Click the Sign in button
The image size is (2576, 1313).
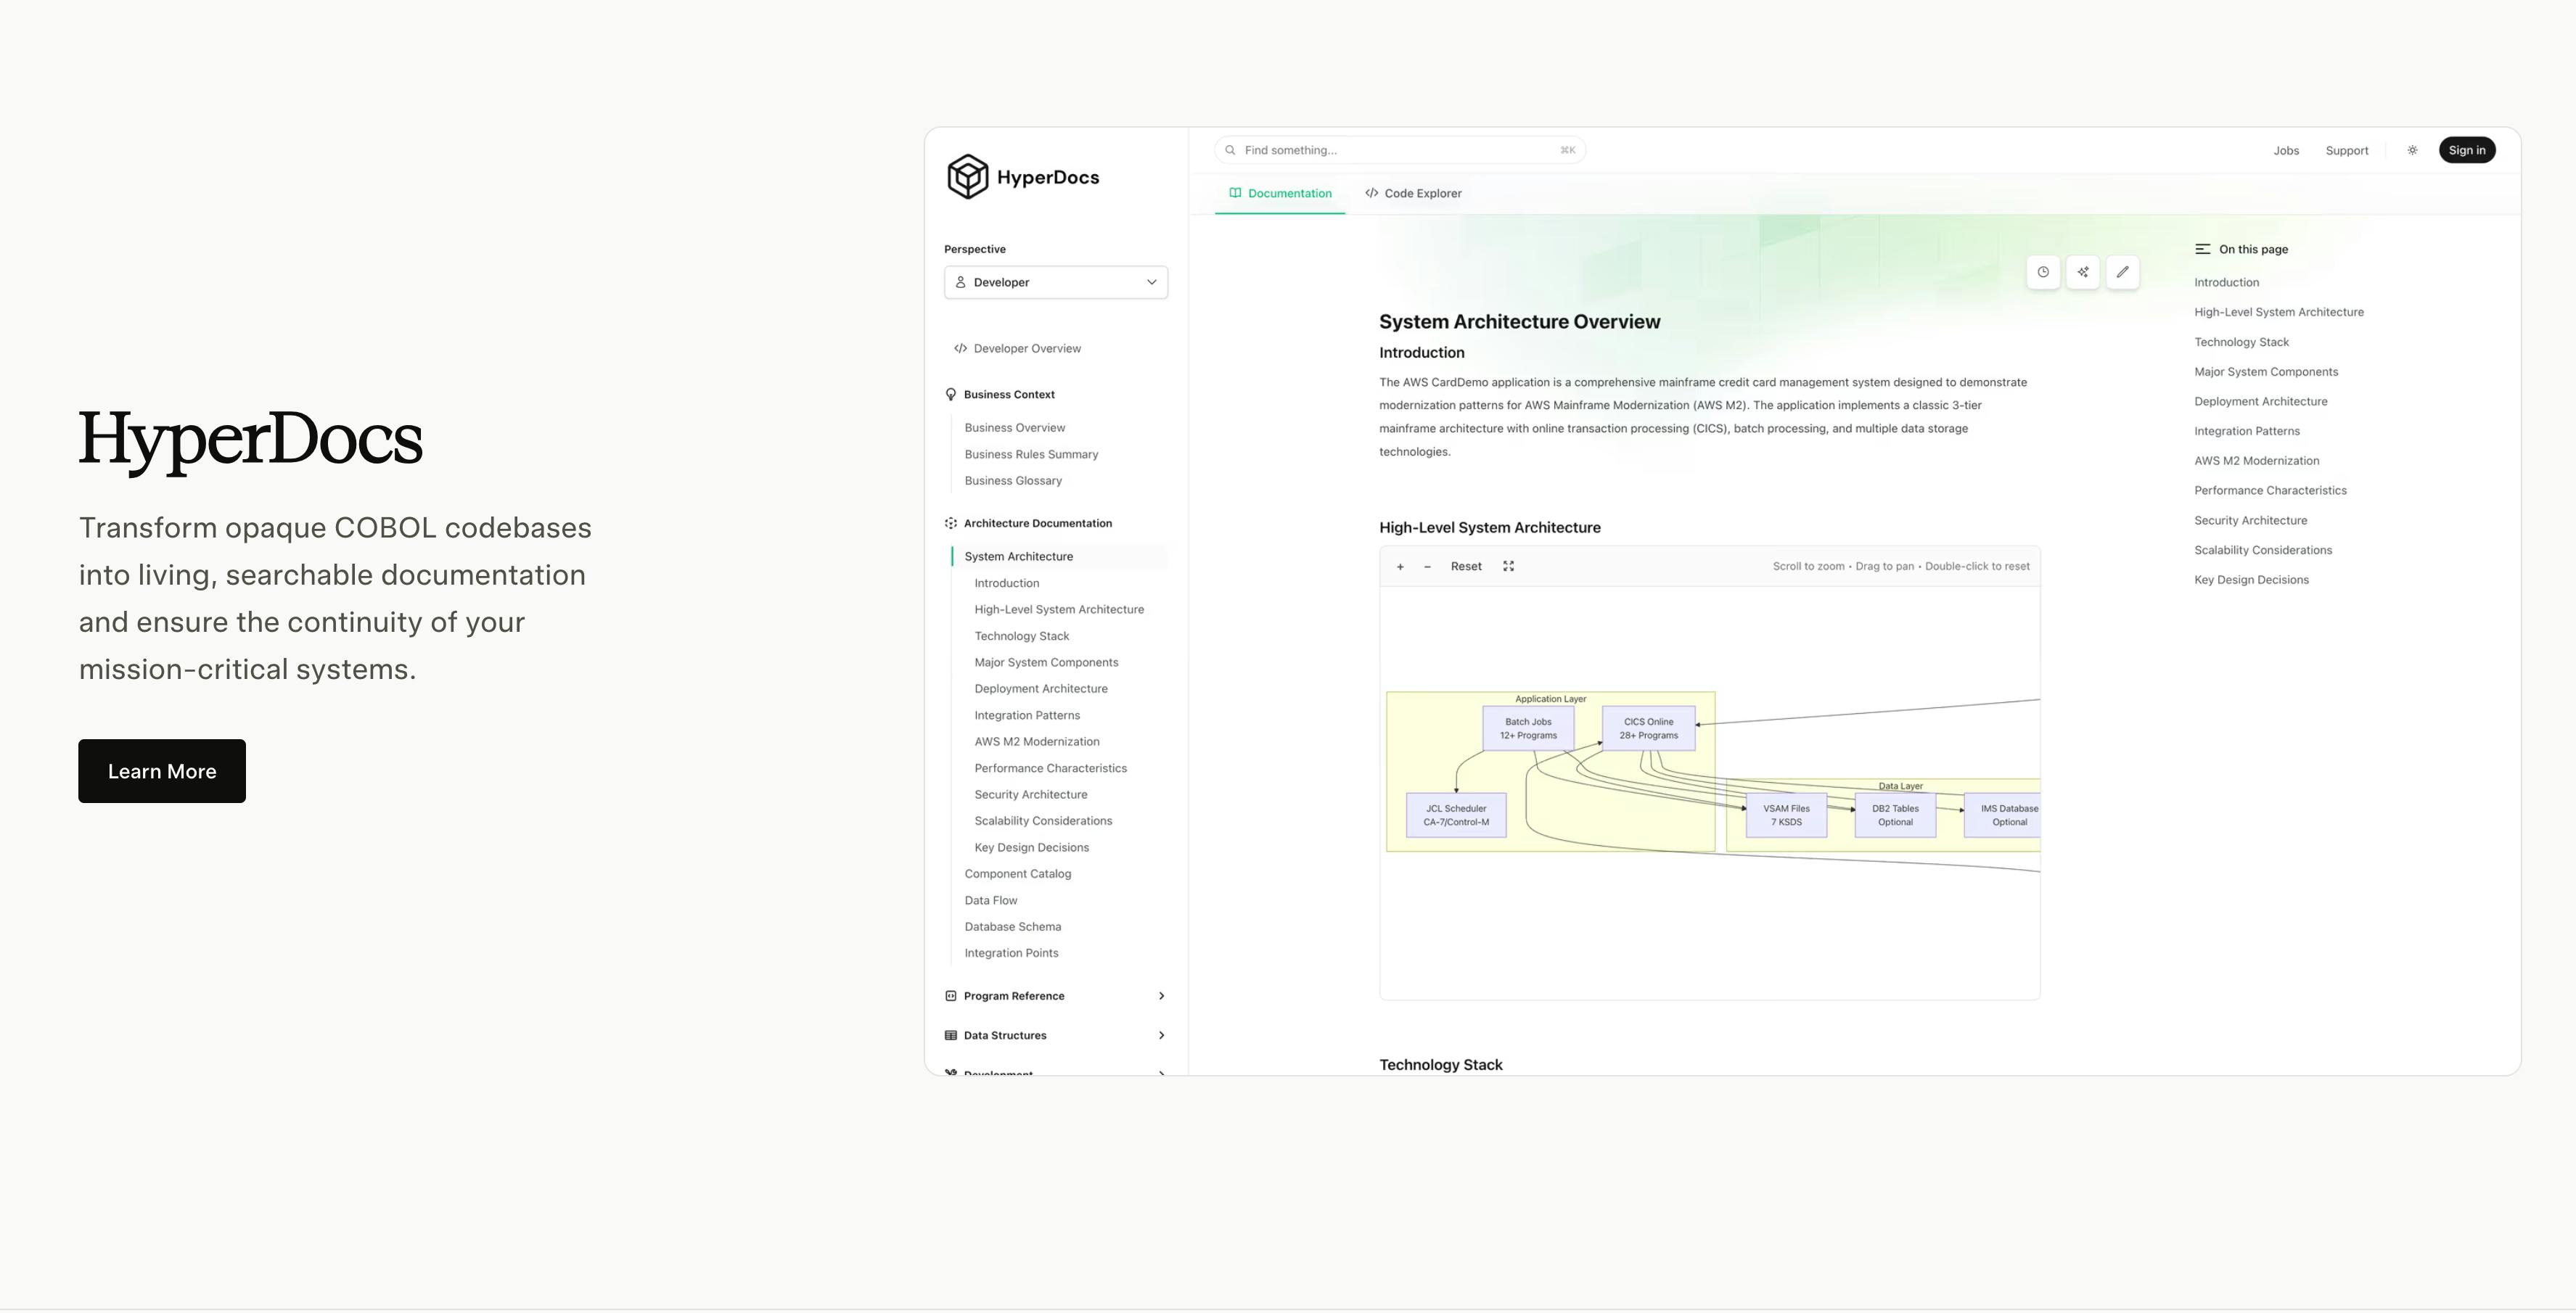coord(2467,150)
